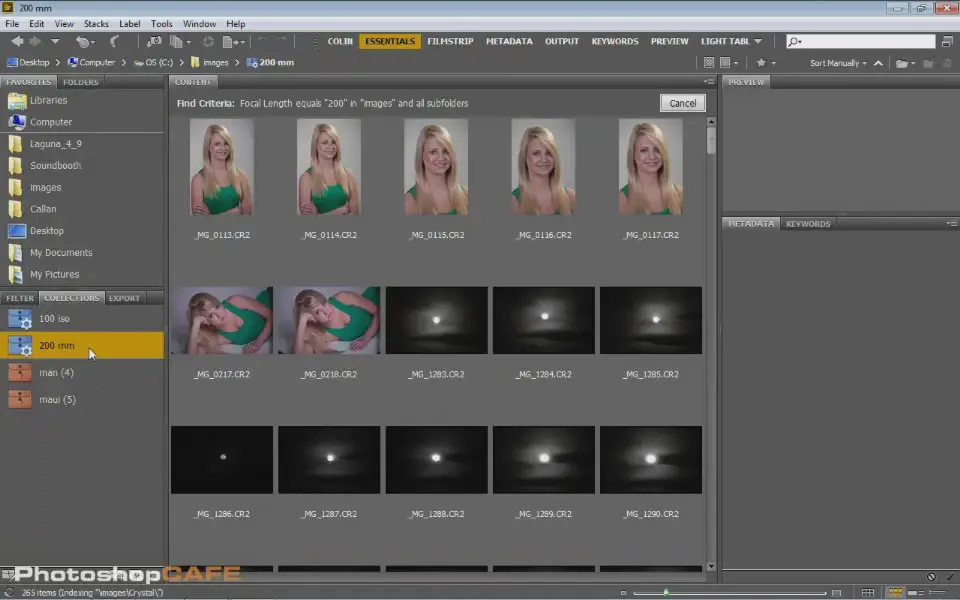Select view content as details
The width and height of the screenshot is (960, 600).
click(917, 593)
